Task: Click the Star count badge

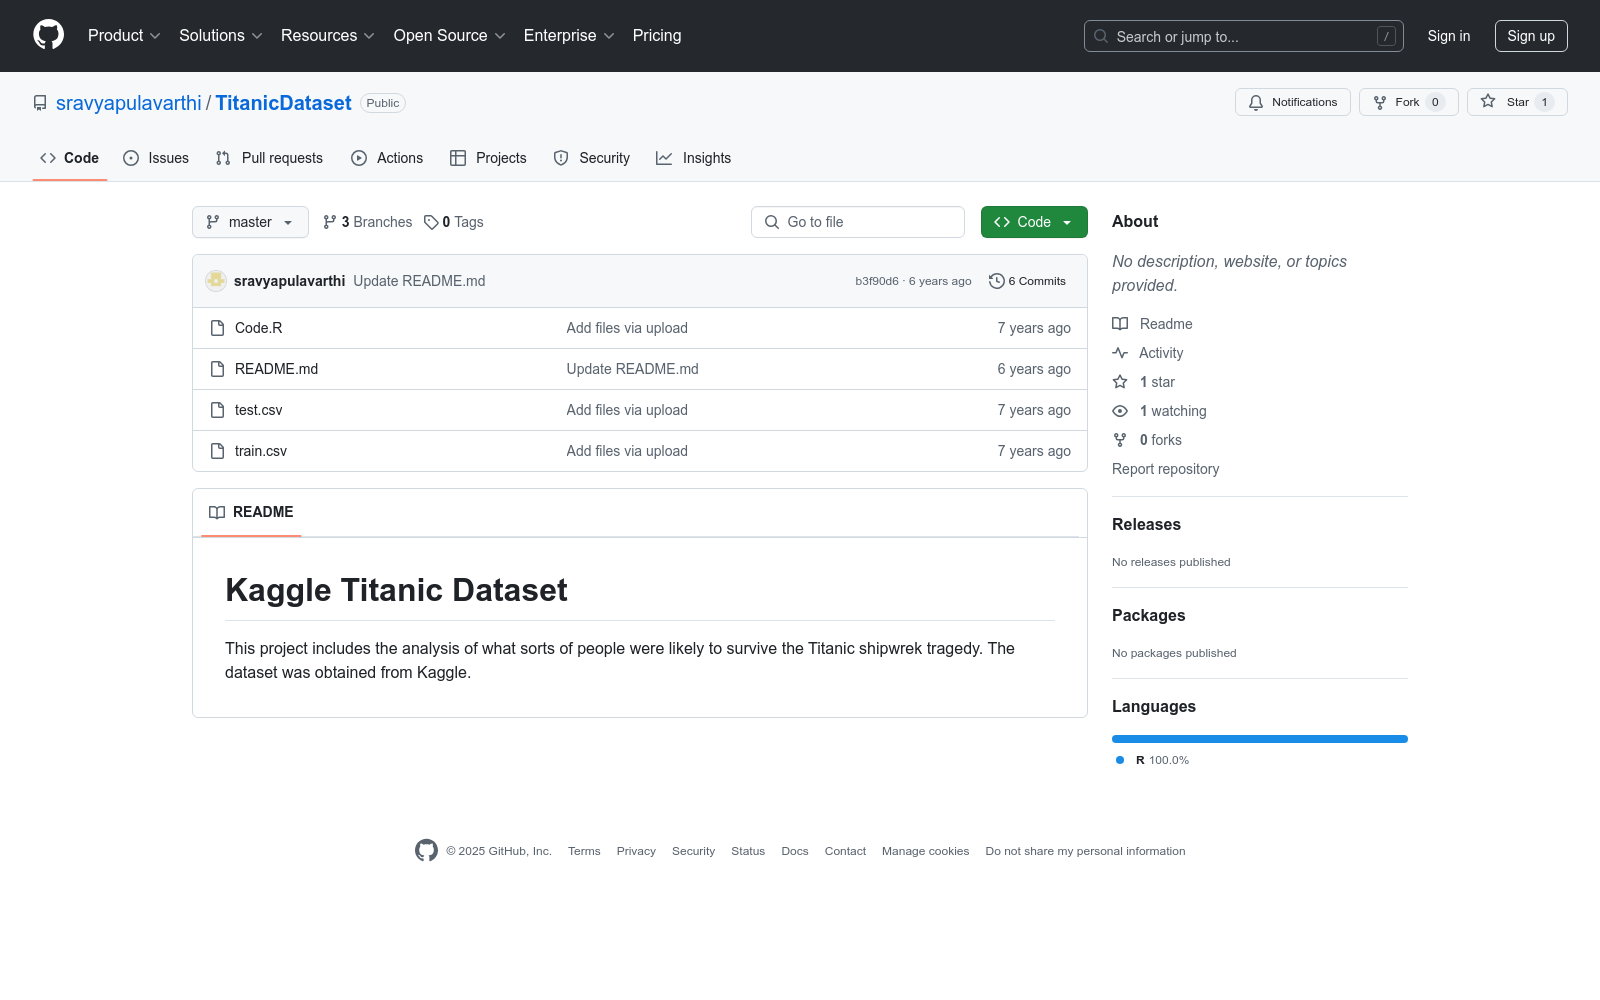Action: click(1544, 102)
